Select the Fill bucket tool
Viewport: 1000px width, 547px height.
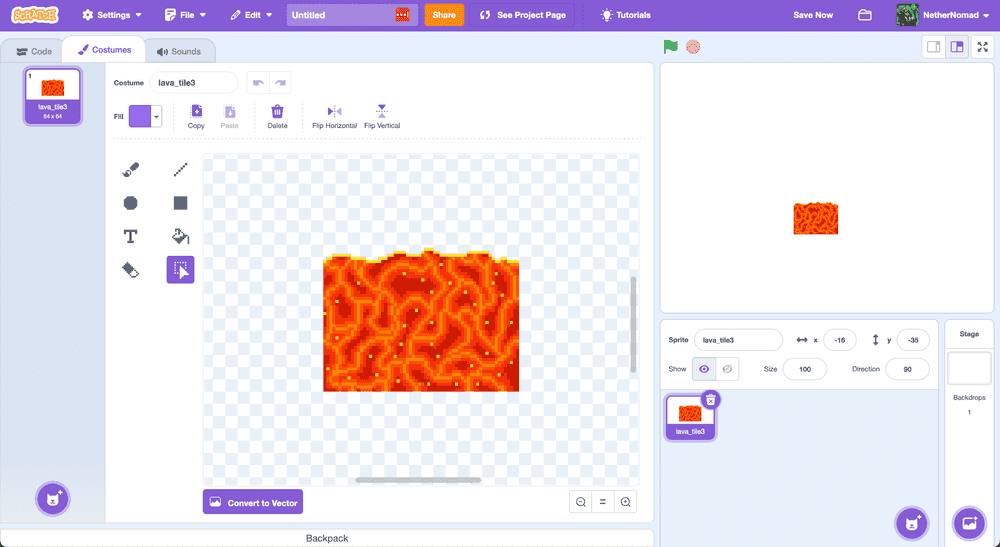(180, 237)
